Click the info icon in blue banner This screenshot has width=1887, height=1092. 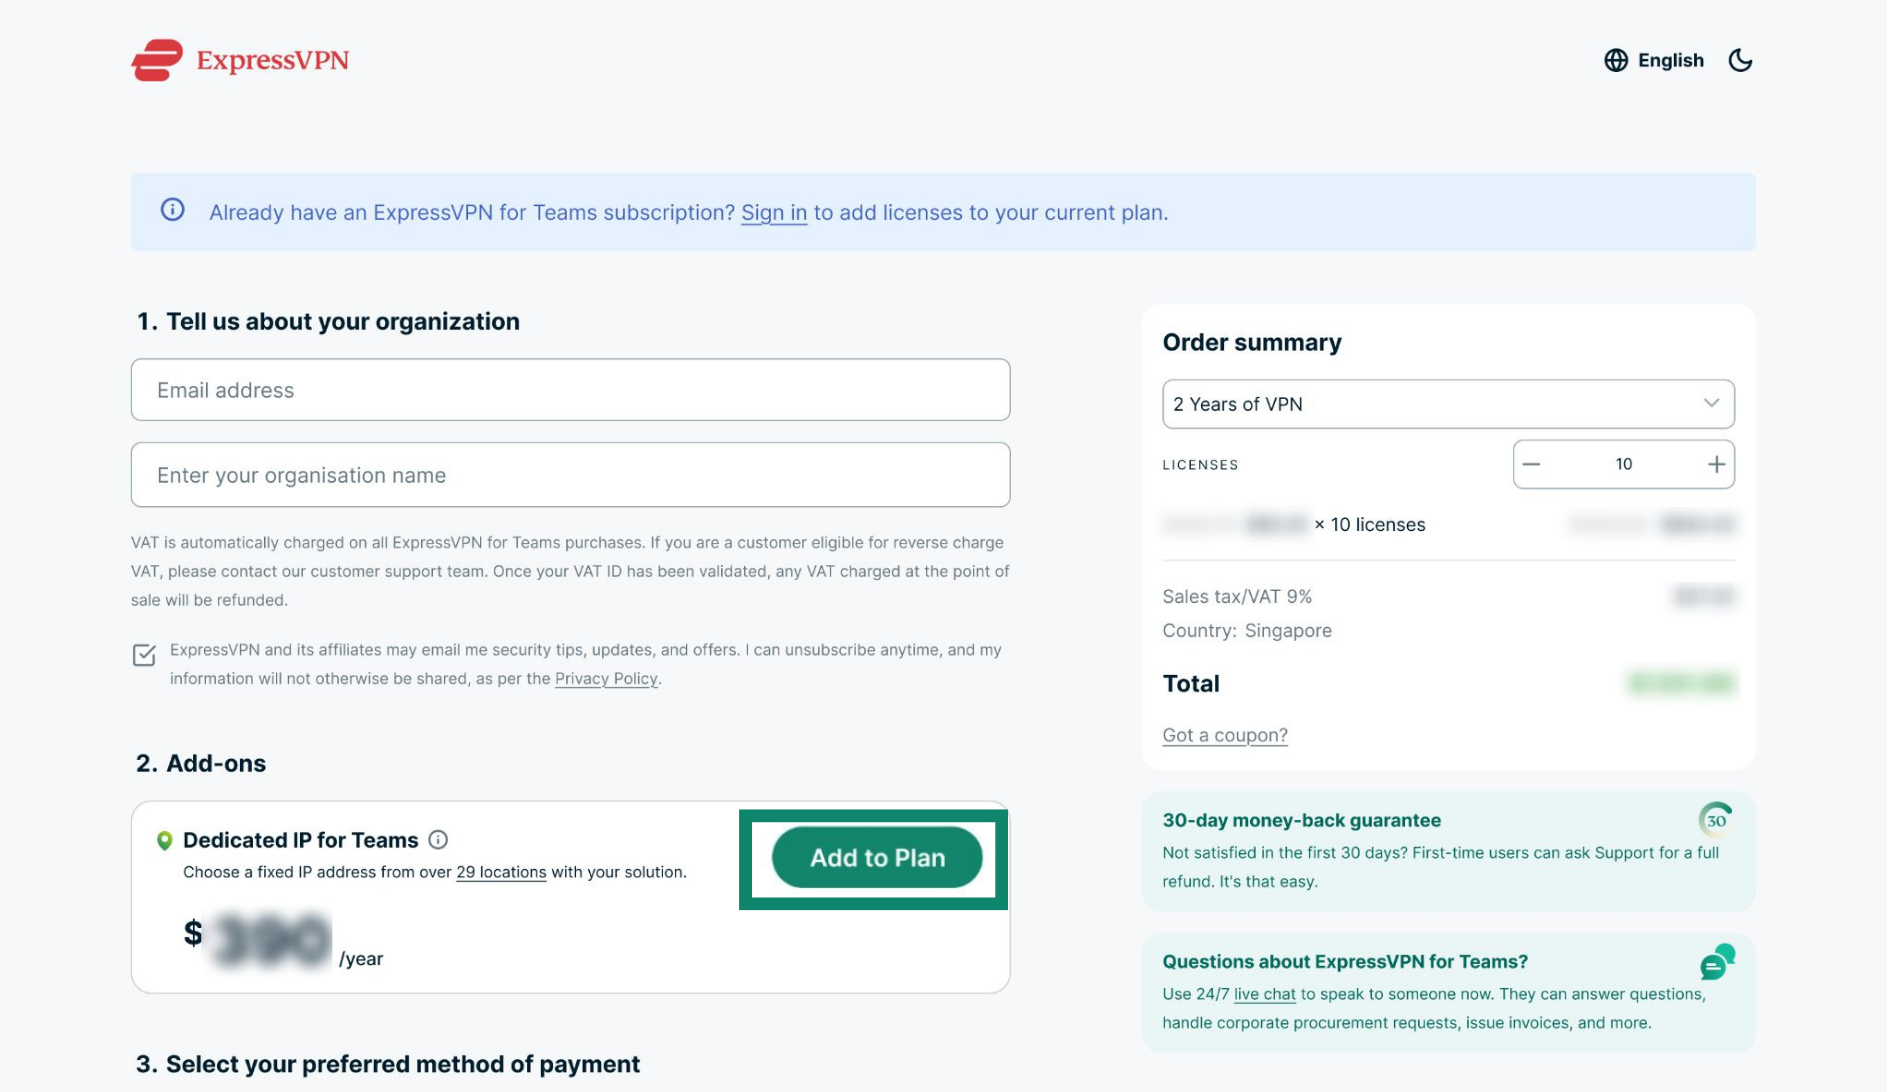(x=173, y=210)
